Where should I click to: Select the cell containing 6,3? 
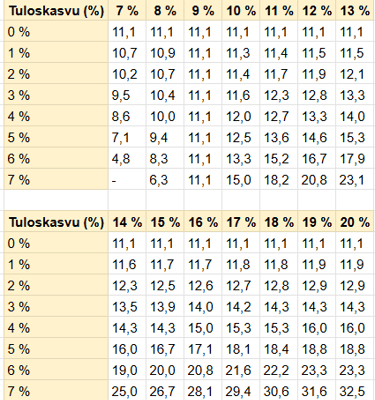pyautogui.click(x=165, y=179)
